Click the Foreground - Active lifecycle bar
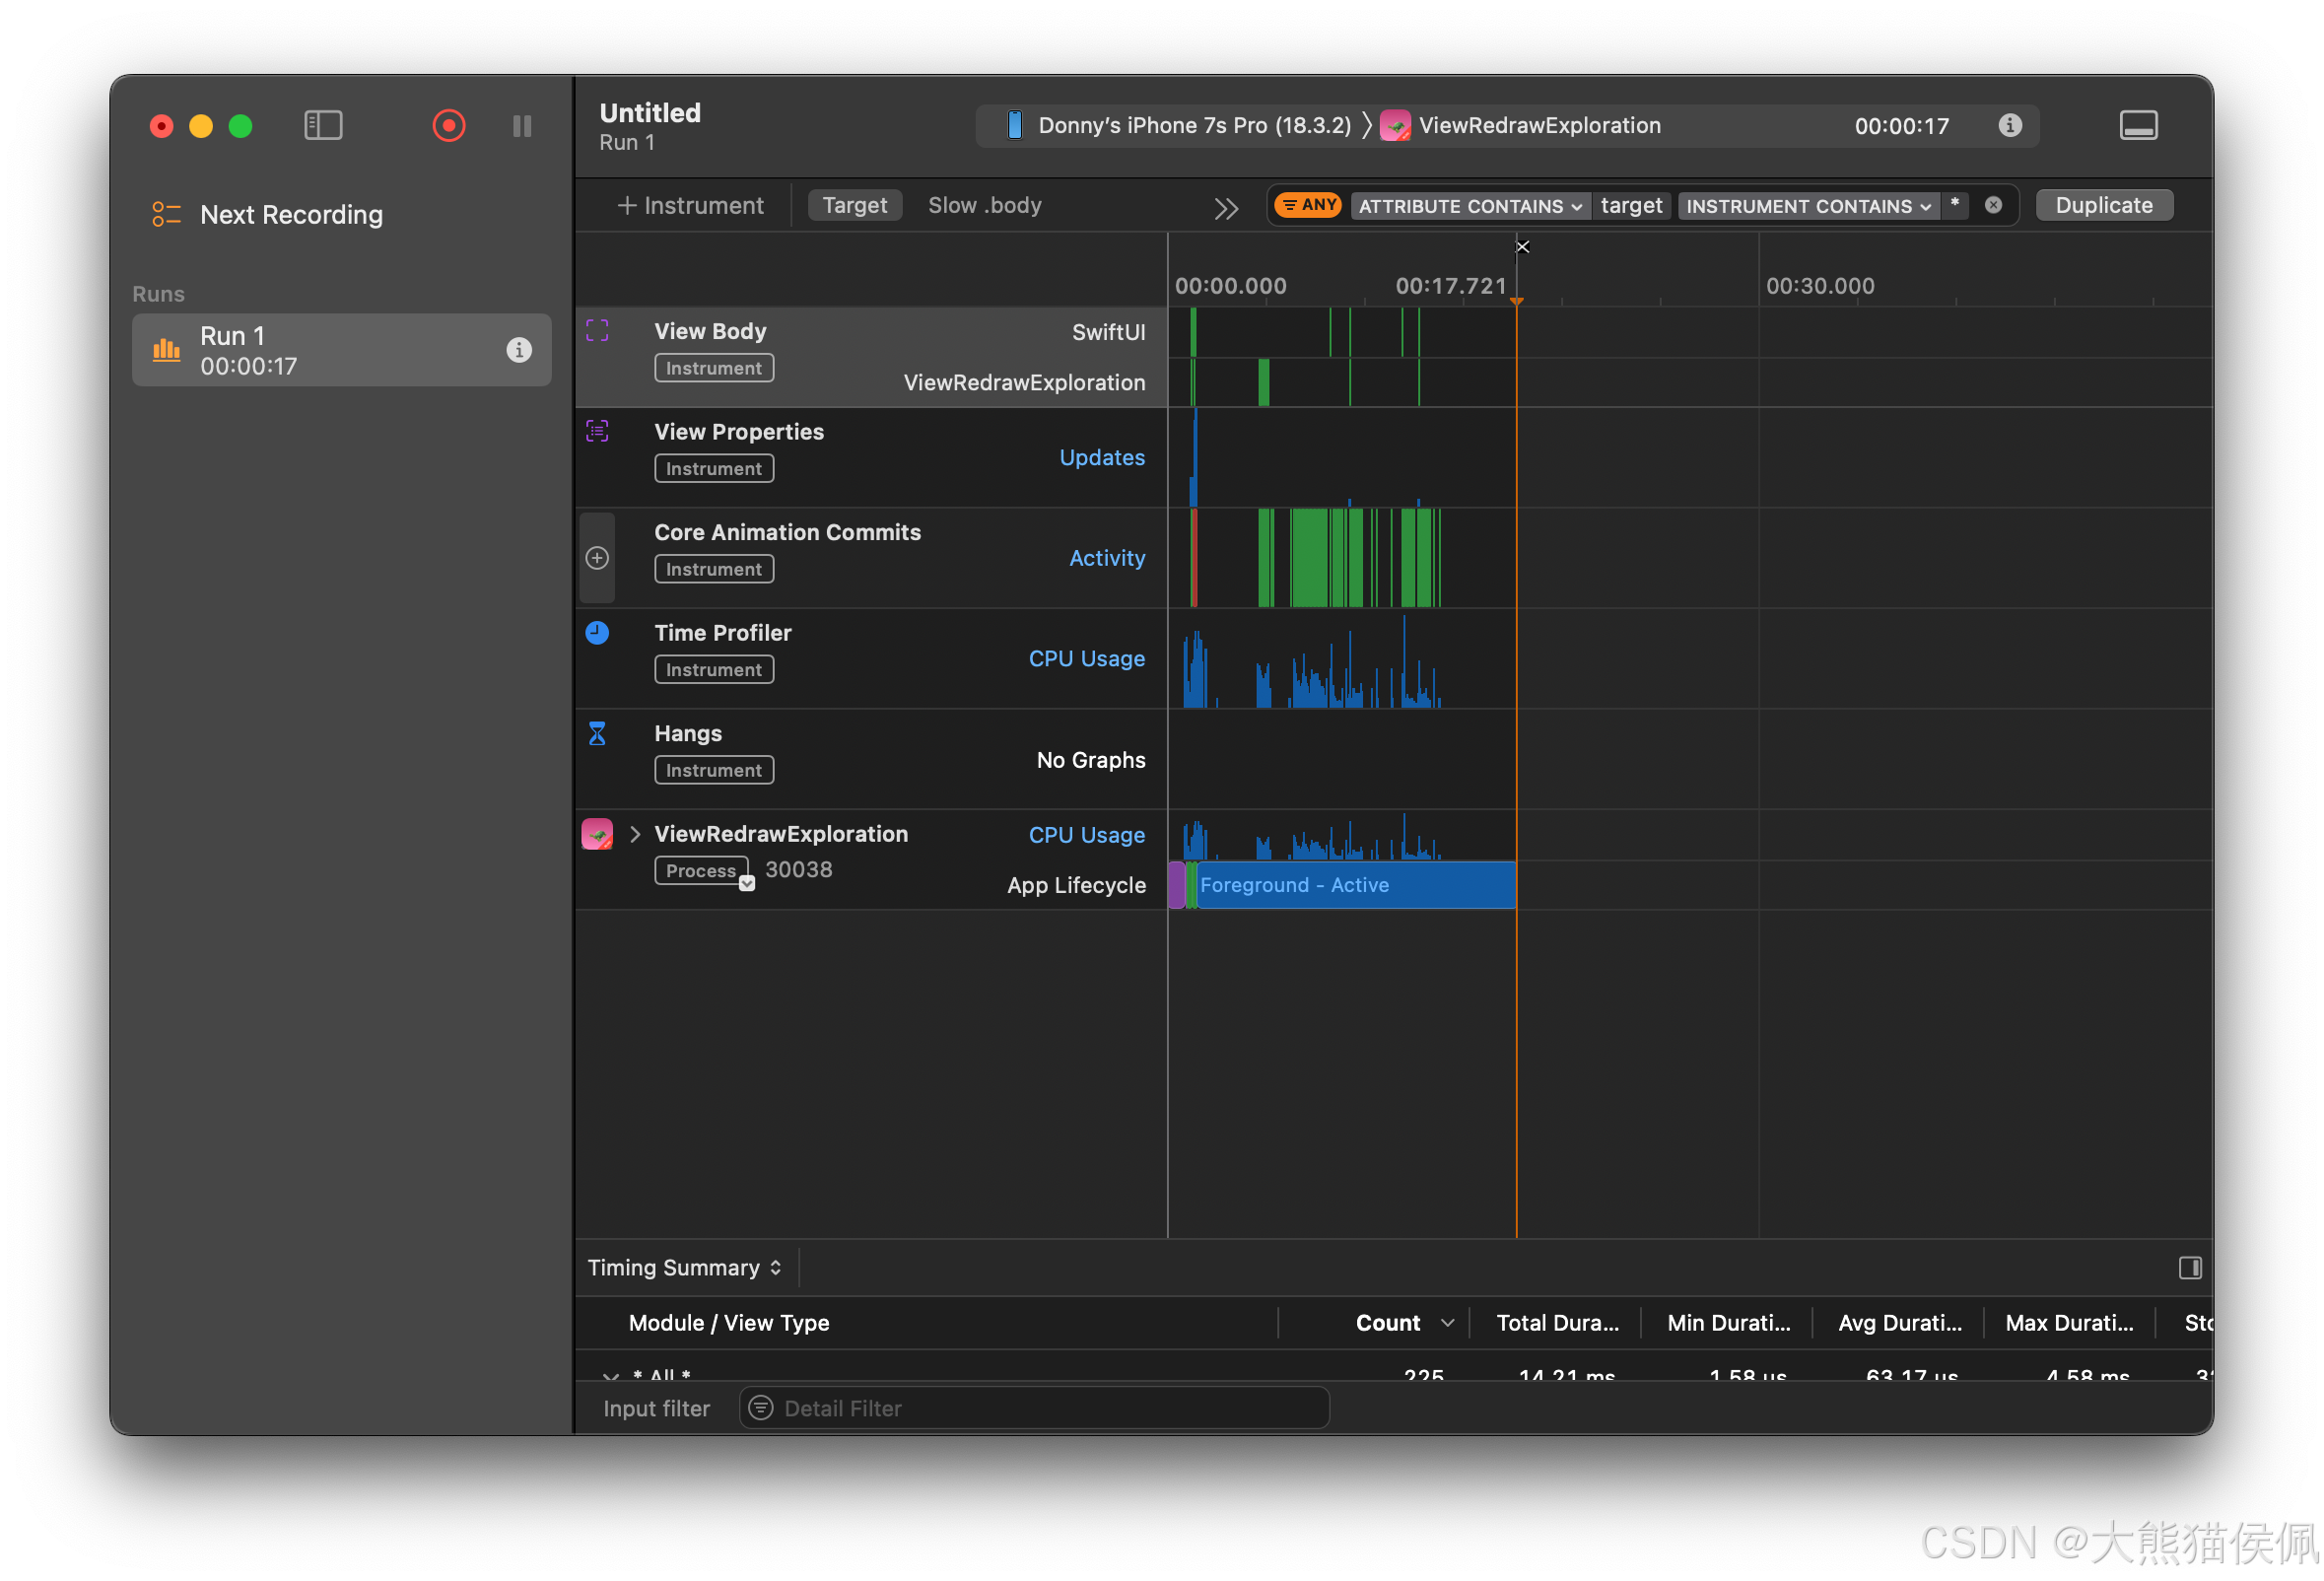 tap(1355, 885)
